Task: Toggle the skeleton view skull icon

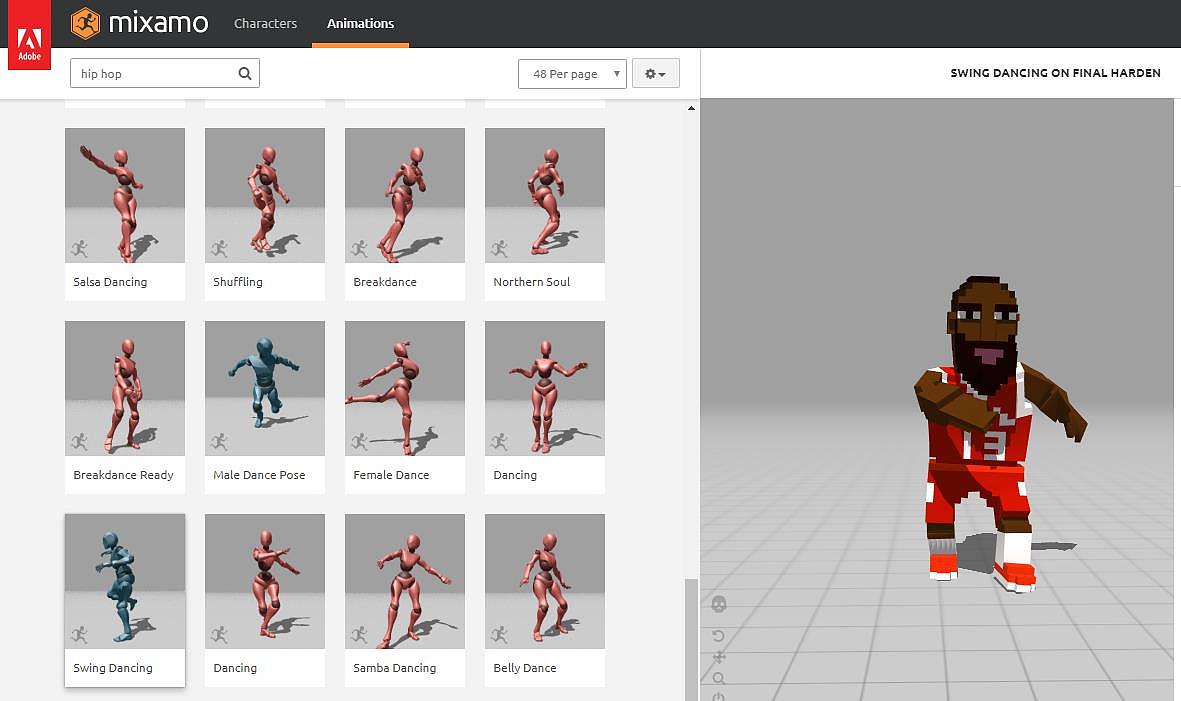Action: pyautogui.click(x=719, y=604)
